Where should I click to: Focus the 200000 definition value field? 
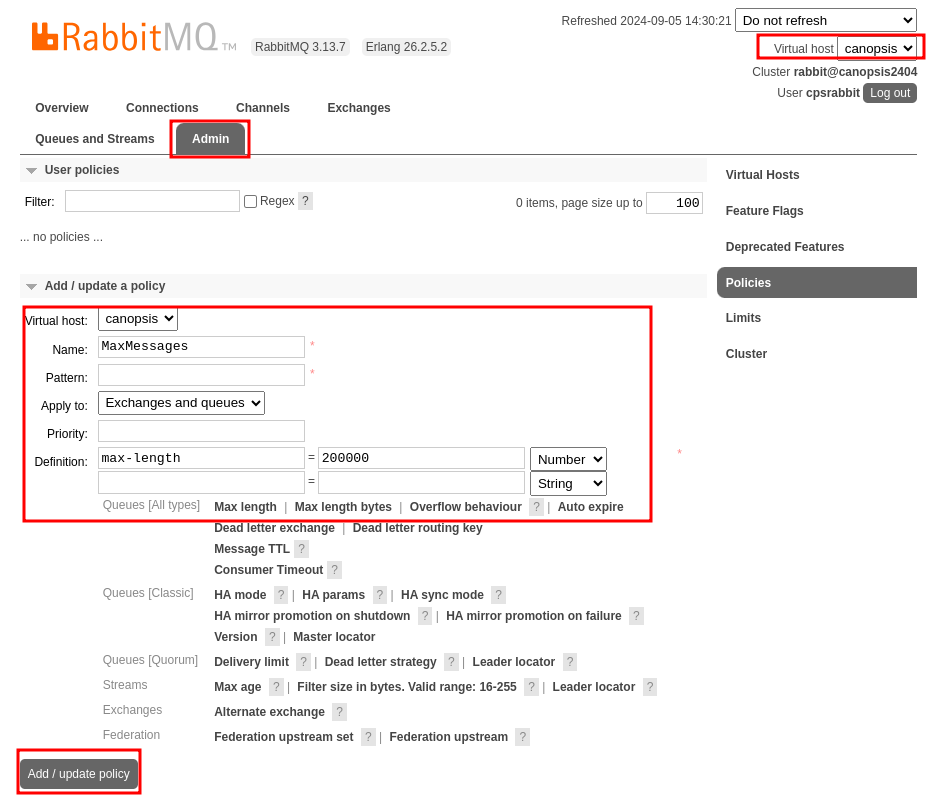(421, 459)
